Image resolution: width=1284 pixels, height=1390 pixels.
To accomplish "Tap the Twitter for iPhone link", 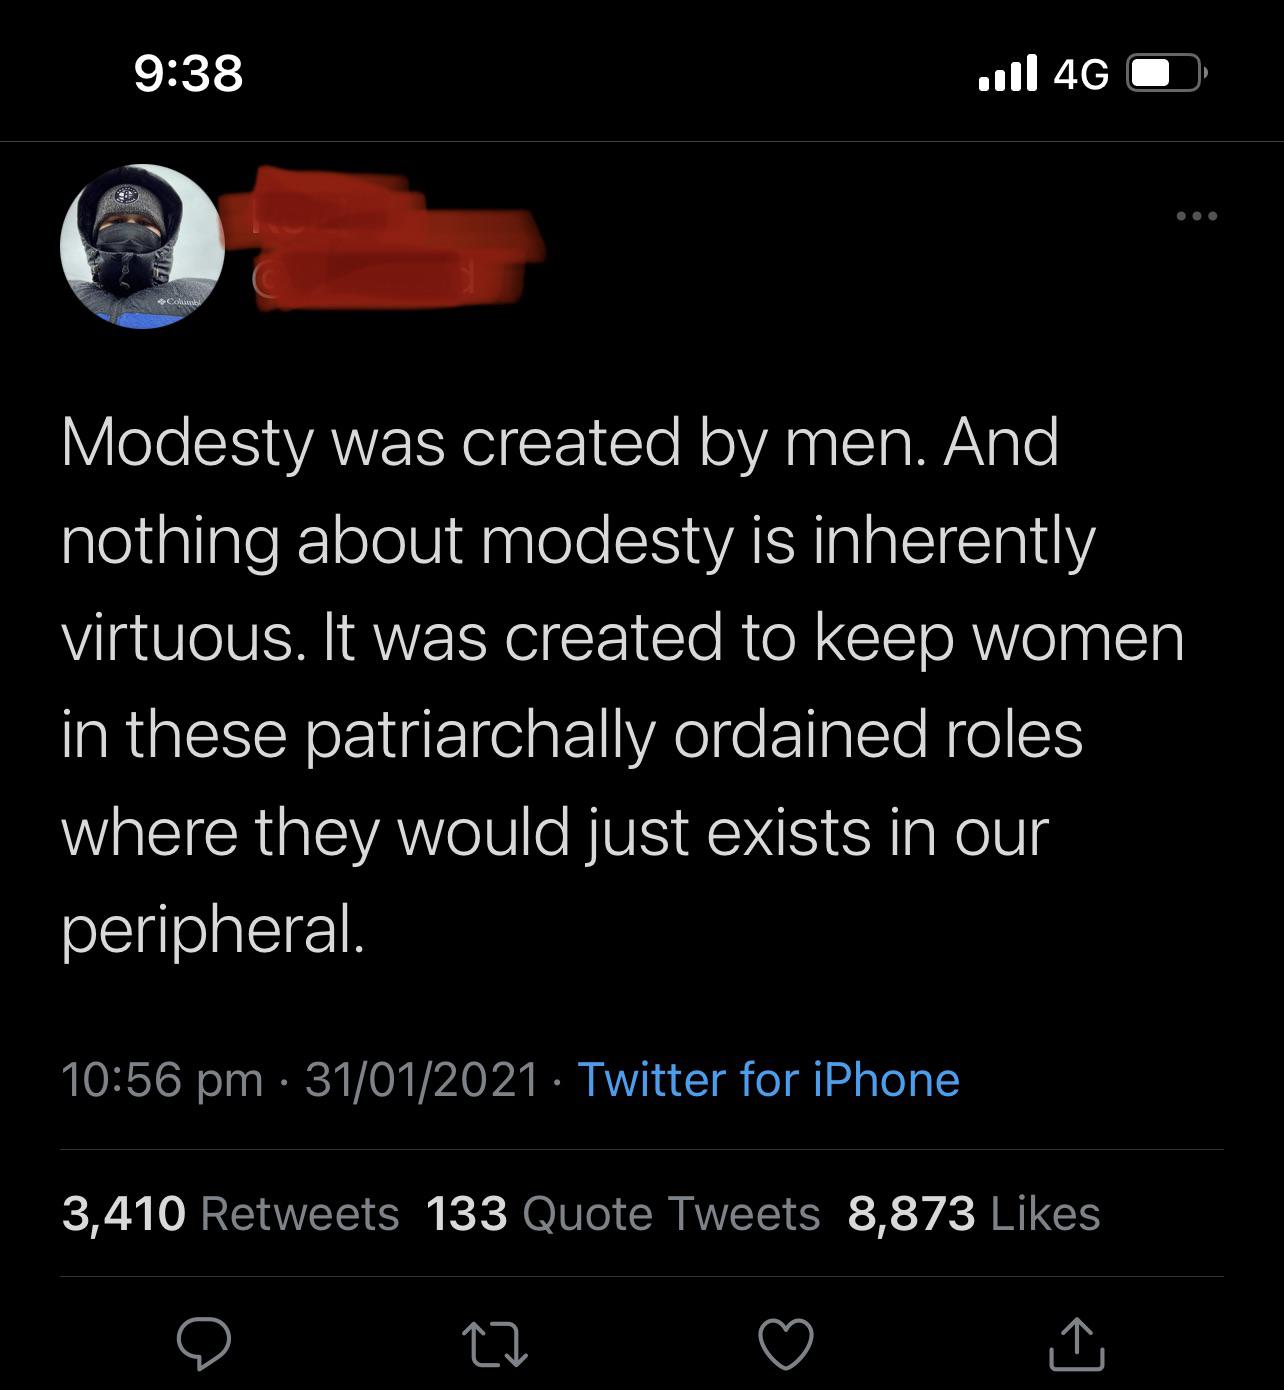I will [768, 1080].
